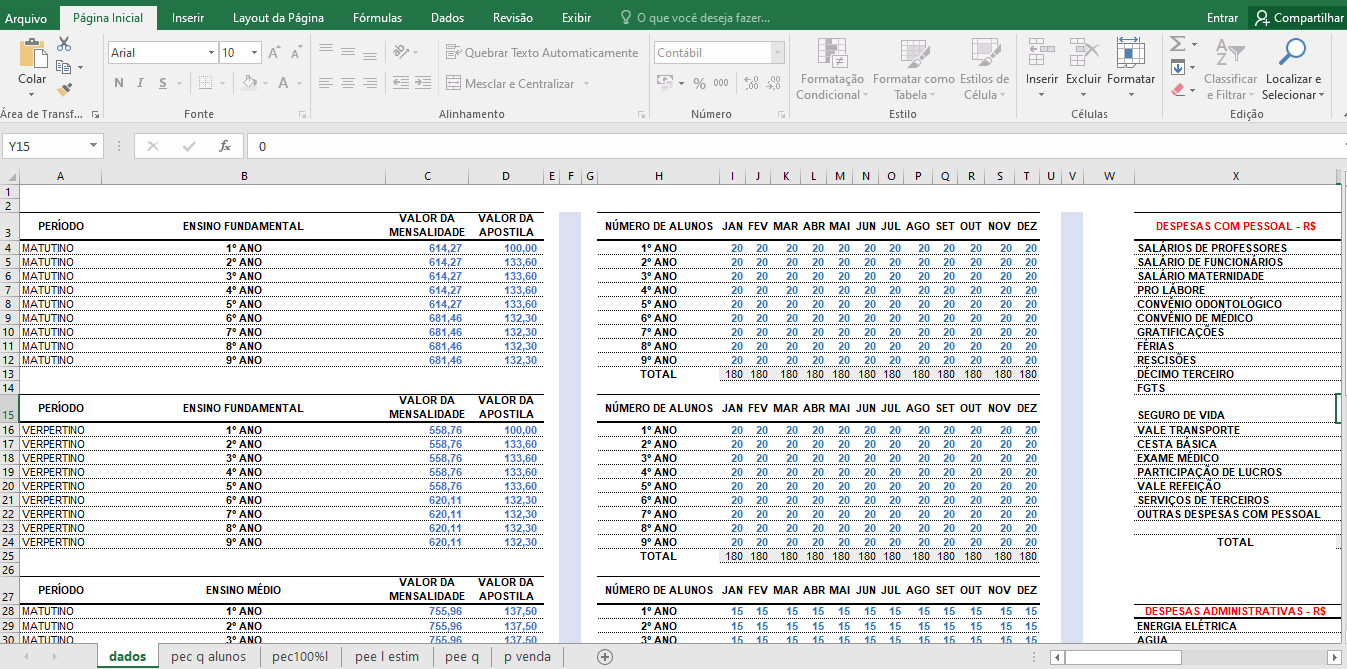Click the Entrar sign-in link
The height and width of the screenshot is (669, 1347).
[x=1222, y=18]
